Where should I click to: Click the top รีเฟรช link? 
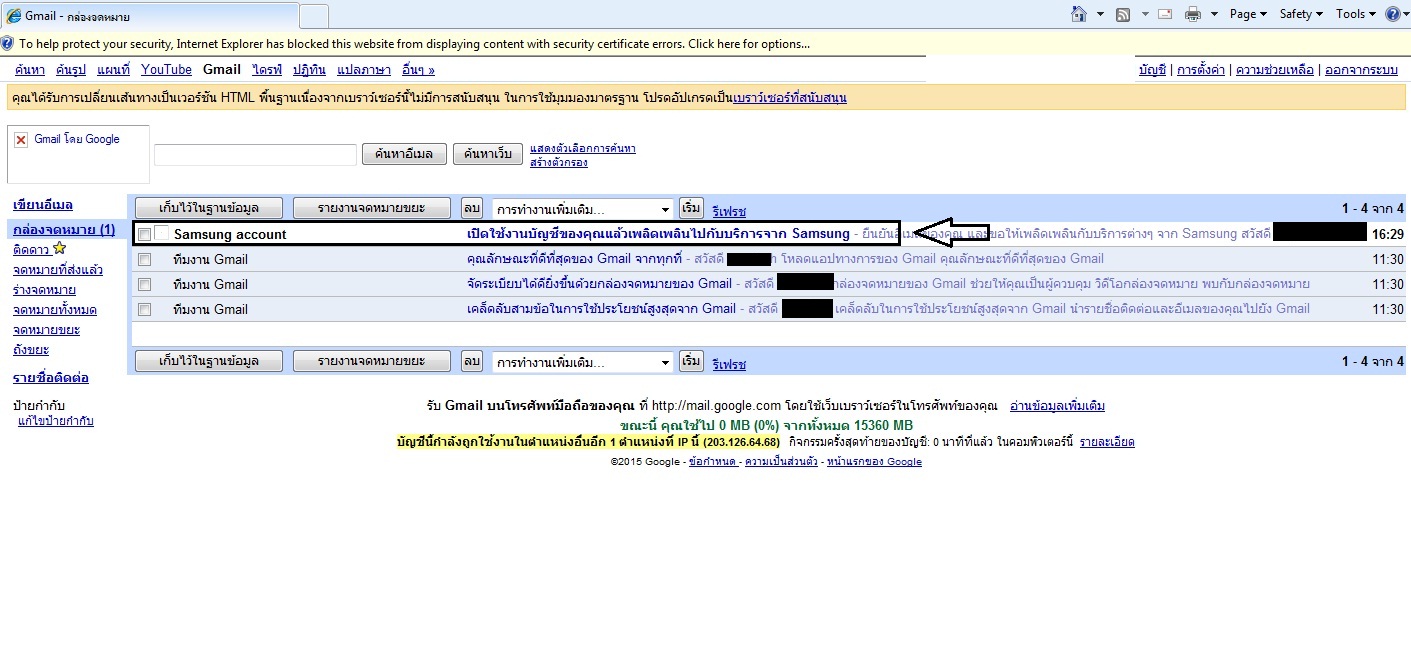[x=729, y=212]
